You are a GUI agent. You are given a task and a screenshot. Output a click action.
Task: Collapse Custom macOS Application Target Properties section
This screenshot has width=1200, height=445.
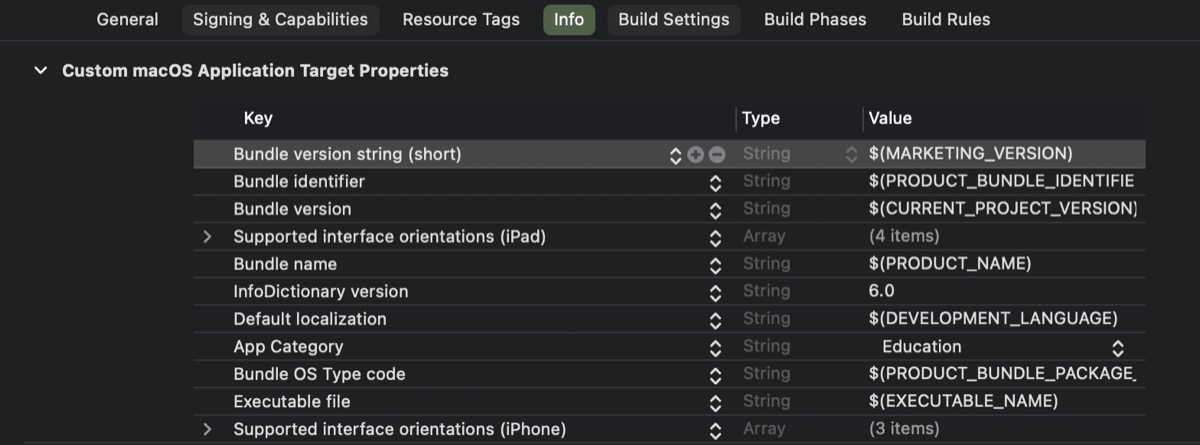click(41, 71)
